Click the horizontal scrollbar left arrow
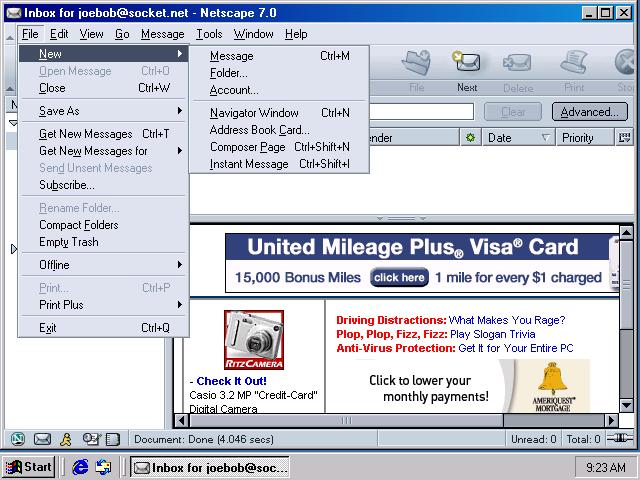This screenshot has width=640, height=480. [182, 420]
